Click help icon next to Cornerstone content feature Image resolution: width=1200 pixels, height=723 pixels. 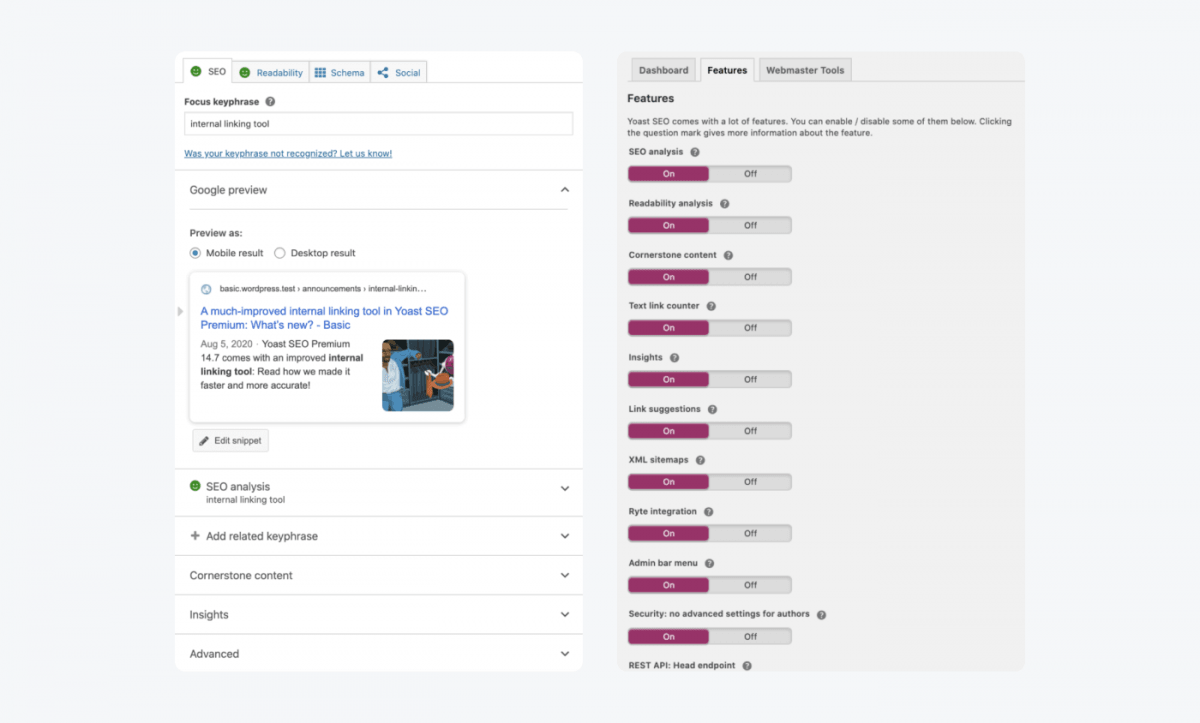coord(728,256)
